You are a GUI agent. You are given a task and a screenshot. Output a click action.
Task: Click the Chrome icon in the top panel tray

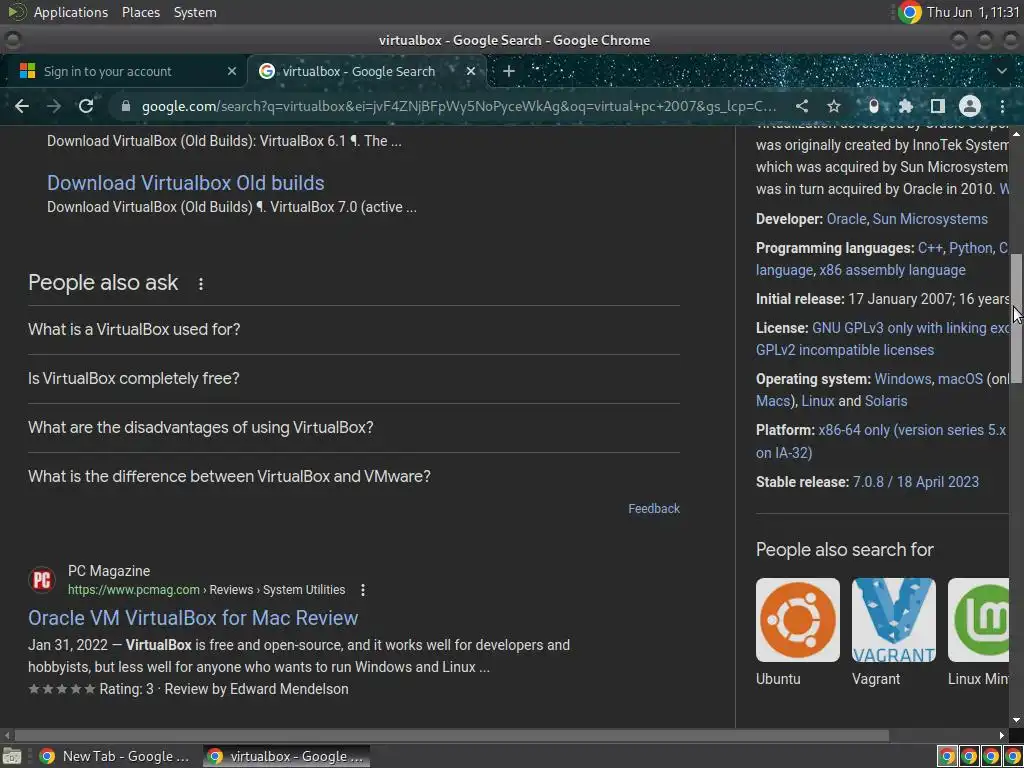point(909,12)
